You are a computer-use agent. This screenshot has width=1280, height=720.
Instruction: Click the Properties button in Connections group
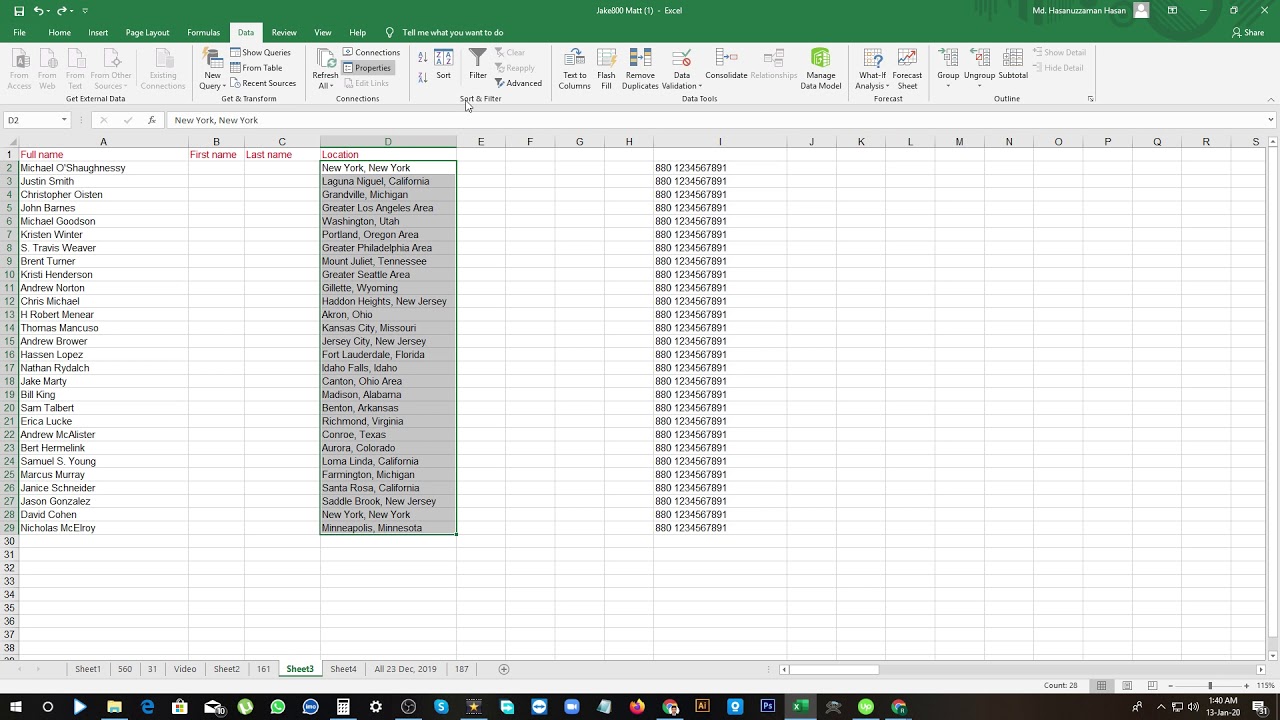(367, 68)
